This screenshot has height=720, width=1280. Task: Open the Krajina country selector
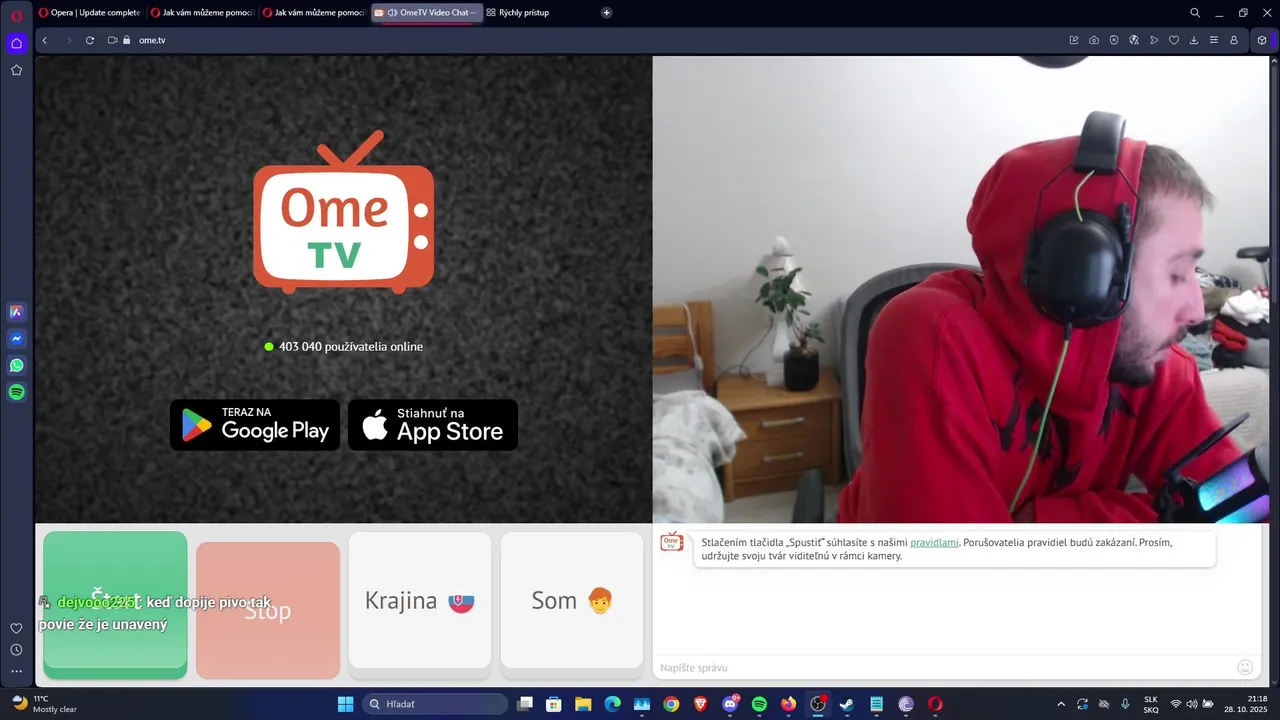(420, 600)
